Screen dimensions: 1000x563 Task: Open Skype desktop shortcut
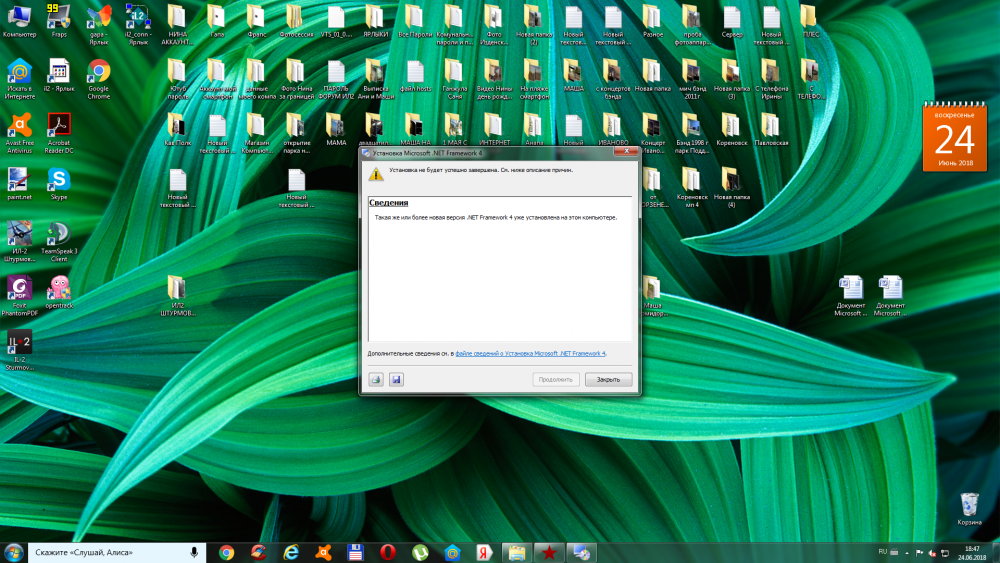point(59,179)
